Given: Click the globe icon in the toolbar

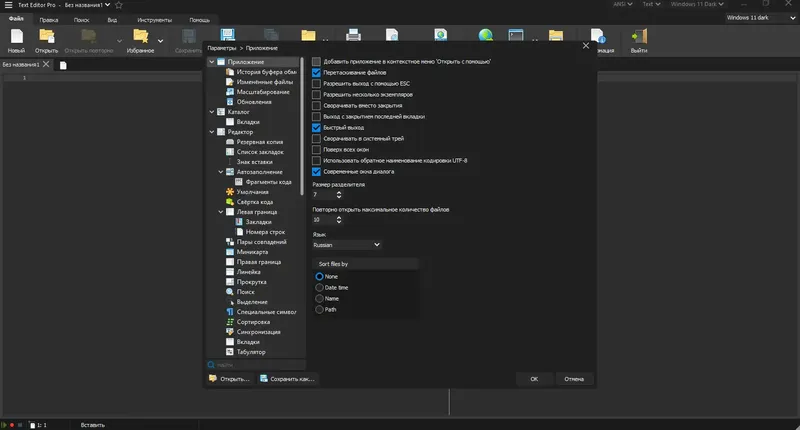Looking at the screenshot, I should (486, 35).
